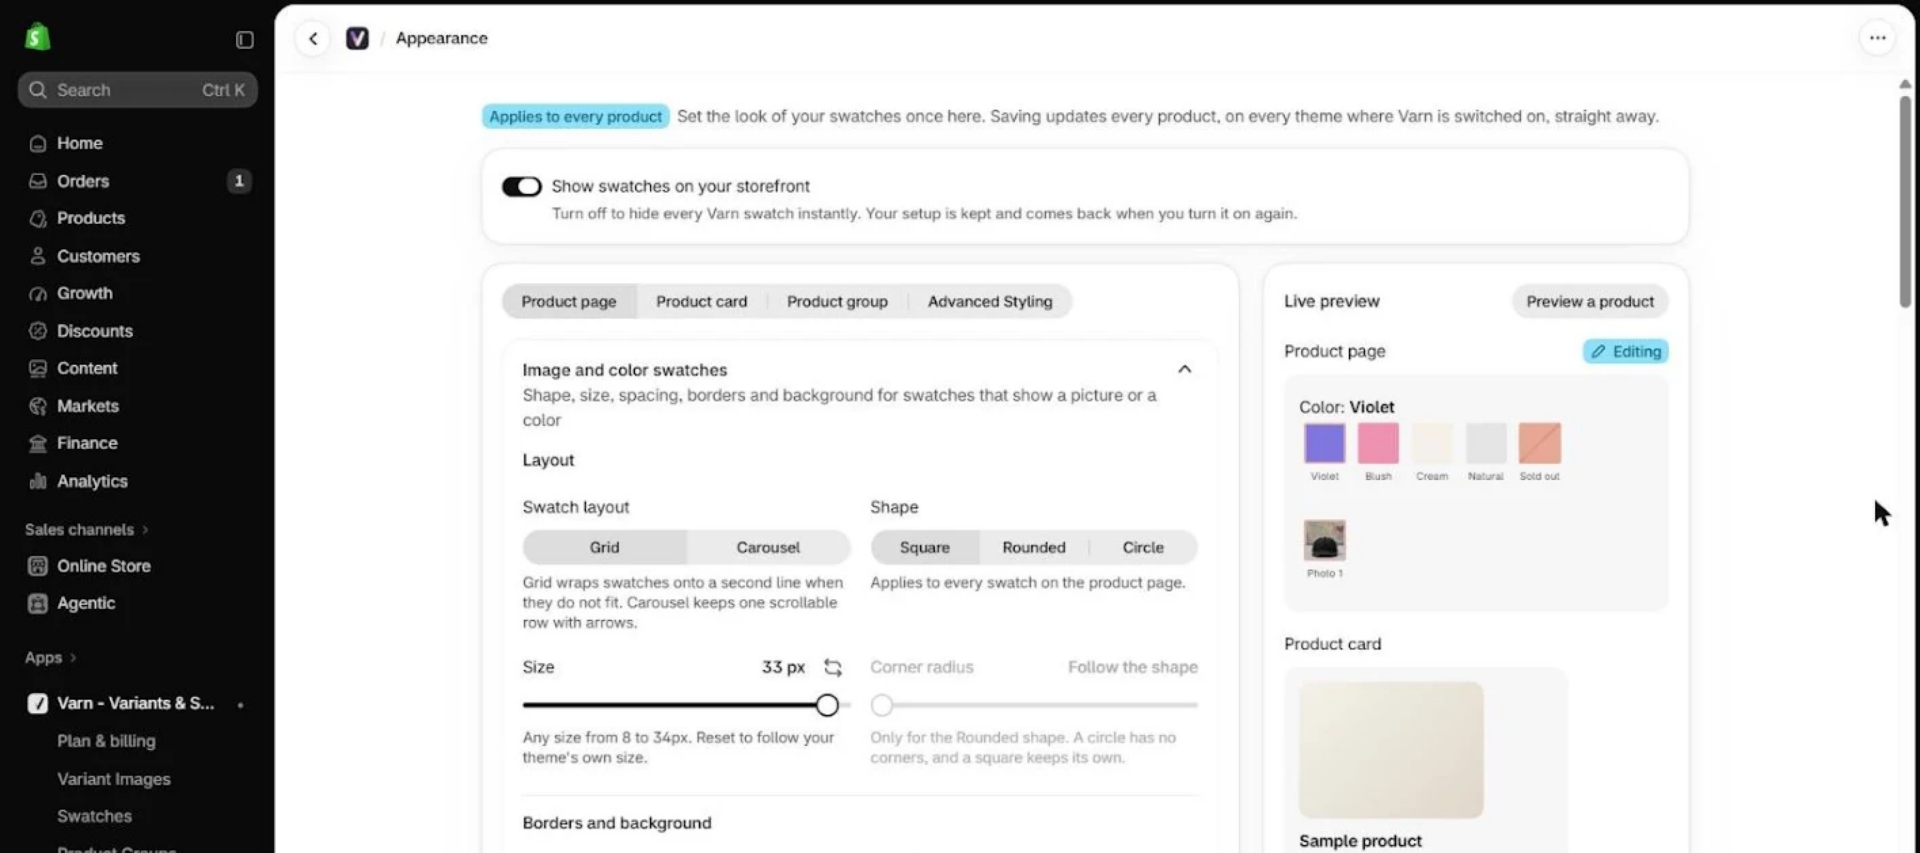Click the Finance bank icon
This screenshot has height=853, width=1920.
click(38, 443)
